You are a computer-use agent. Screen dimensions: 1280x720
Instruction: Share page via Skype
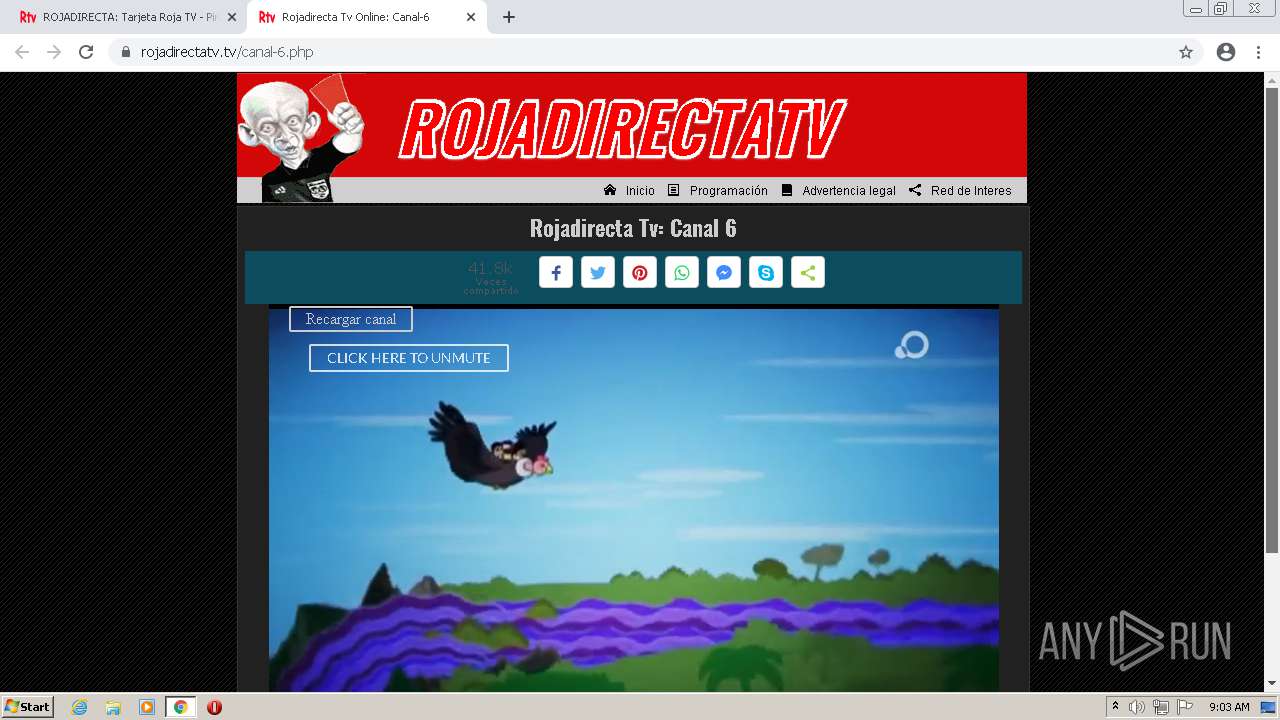click(766, 273)
